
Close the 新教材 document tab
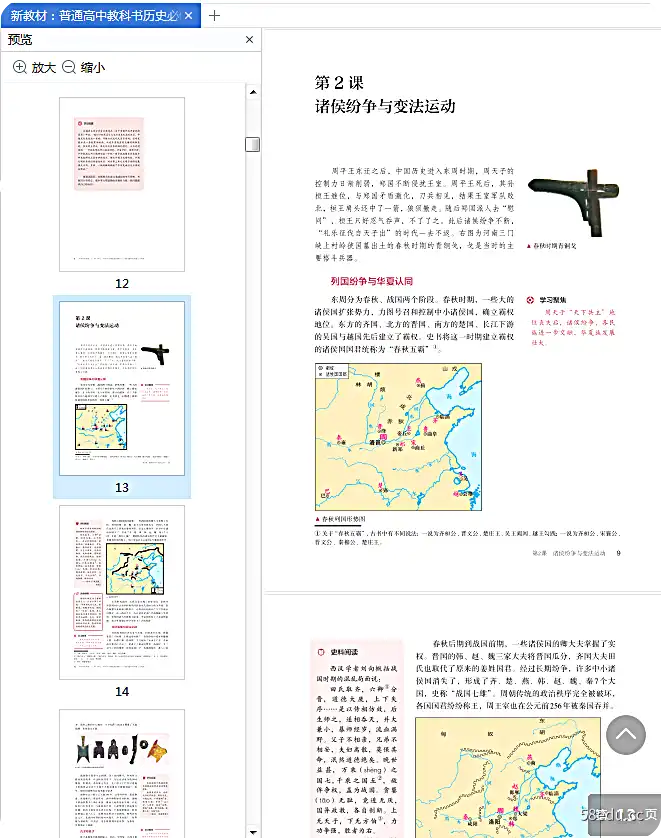188,16
